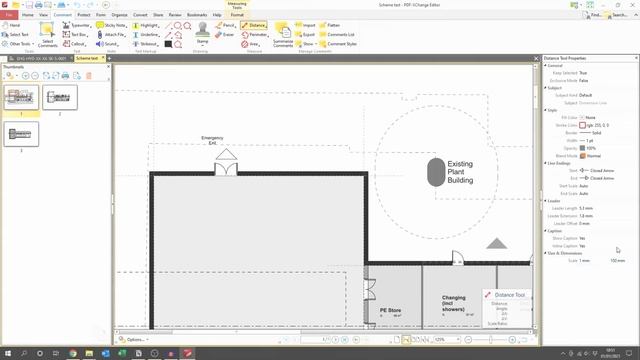The width and height of the screenshot is (640, 360).
Task: Select page 2 thumbnail
Action: [60, 97]
